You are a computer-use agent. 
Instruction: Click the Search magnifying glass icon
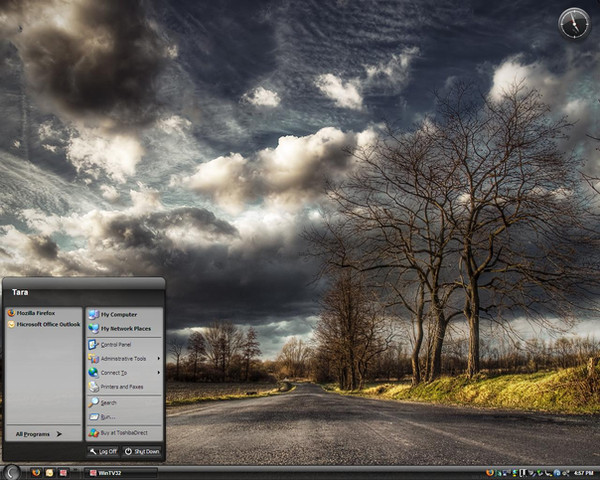coord(94,402)
